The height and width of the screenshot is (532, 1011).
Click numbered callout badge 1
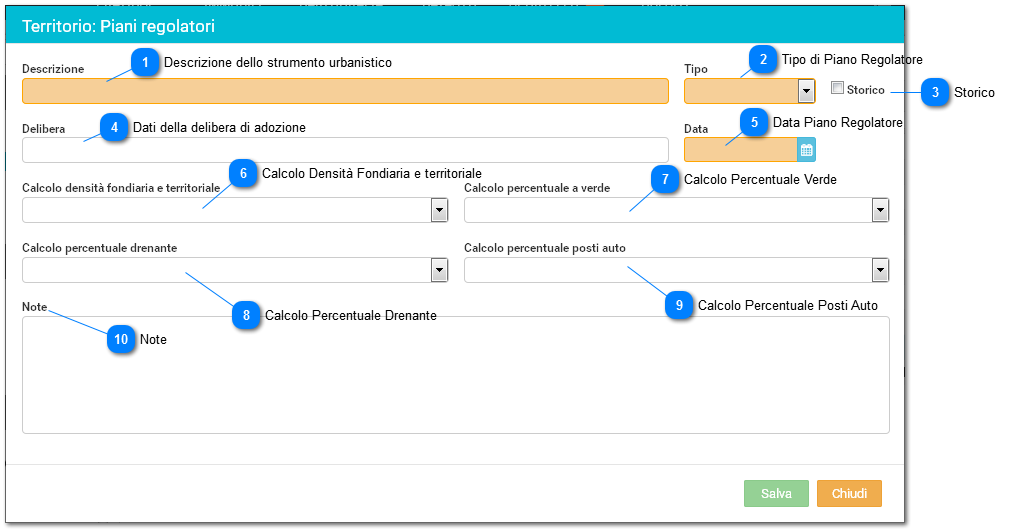tap(145, 63)
